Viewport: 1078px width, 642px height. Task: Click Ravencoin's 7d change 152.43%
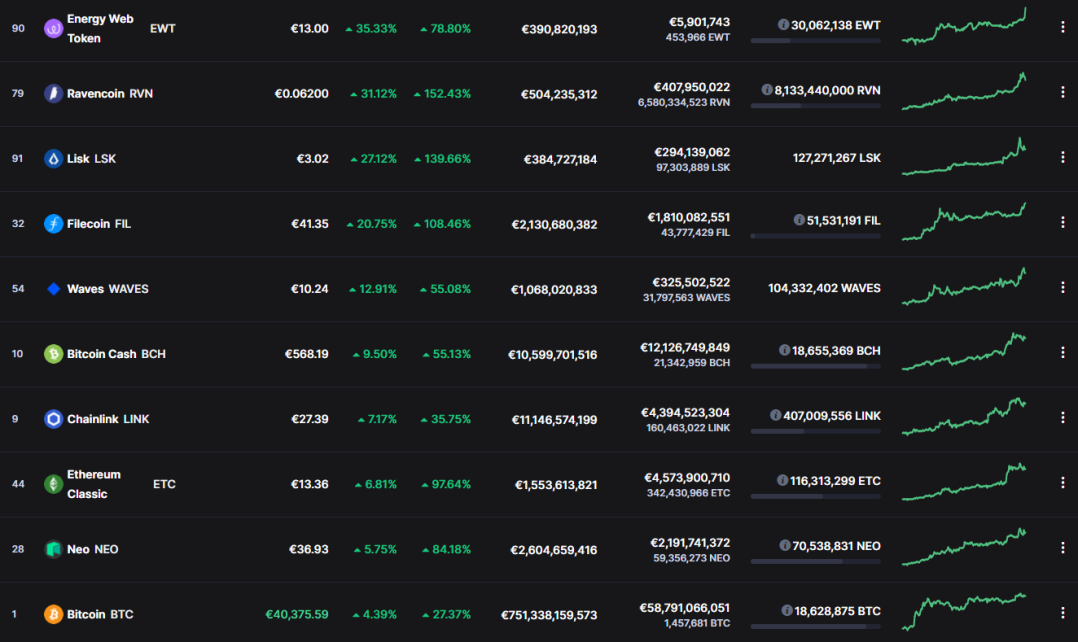(x=442, y=93)
